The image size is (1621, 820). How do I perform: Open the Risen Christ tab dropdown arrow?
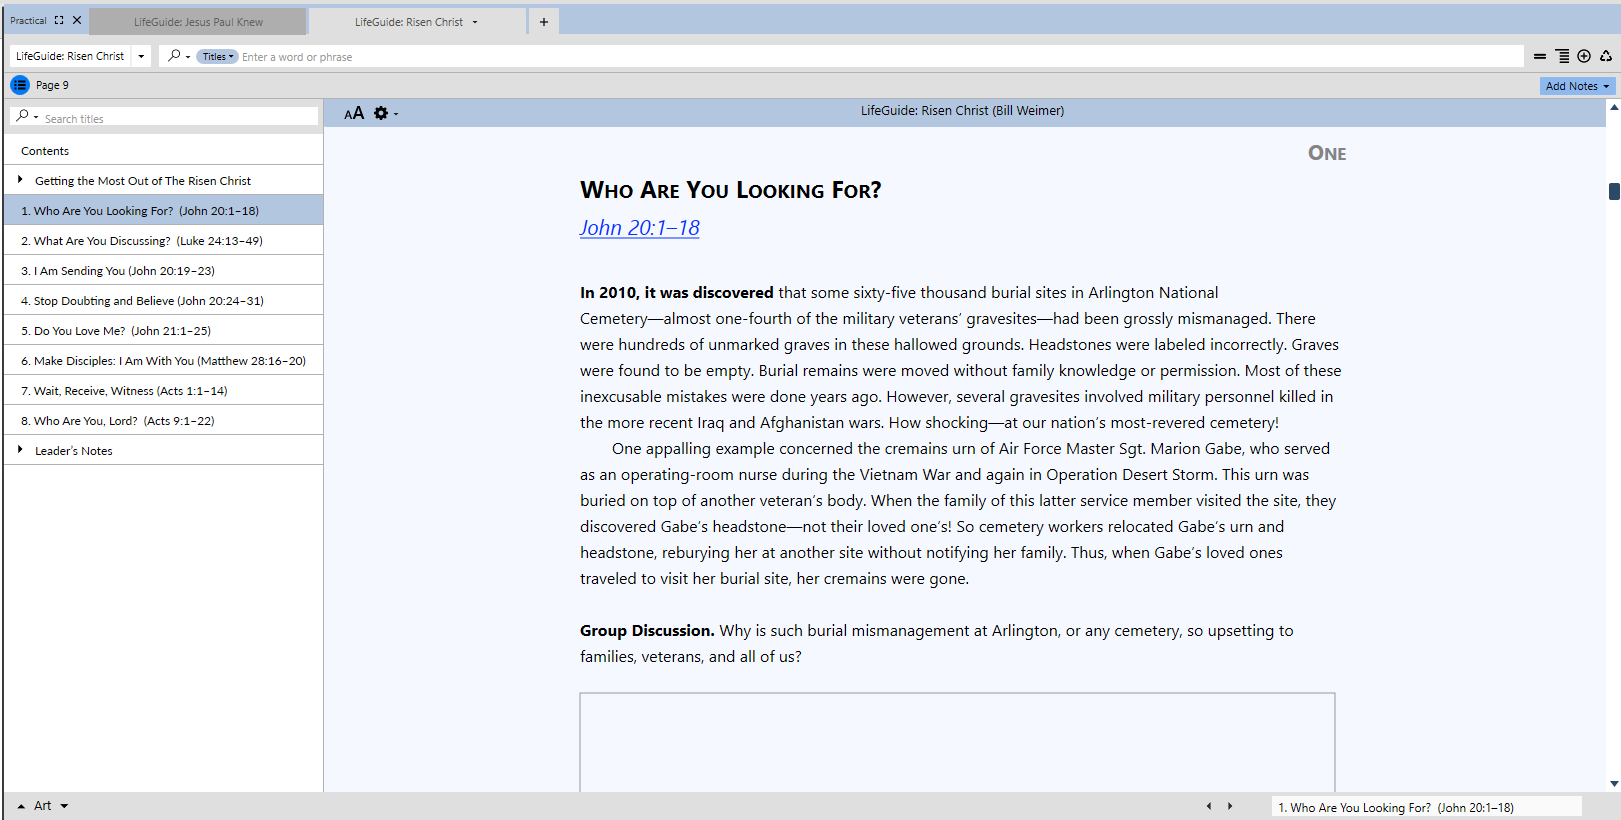pyautogui.click(x=475, y=22)
